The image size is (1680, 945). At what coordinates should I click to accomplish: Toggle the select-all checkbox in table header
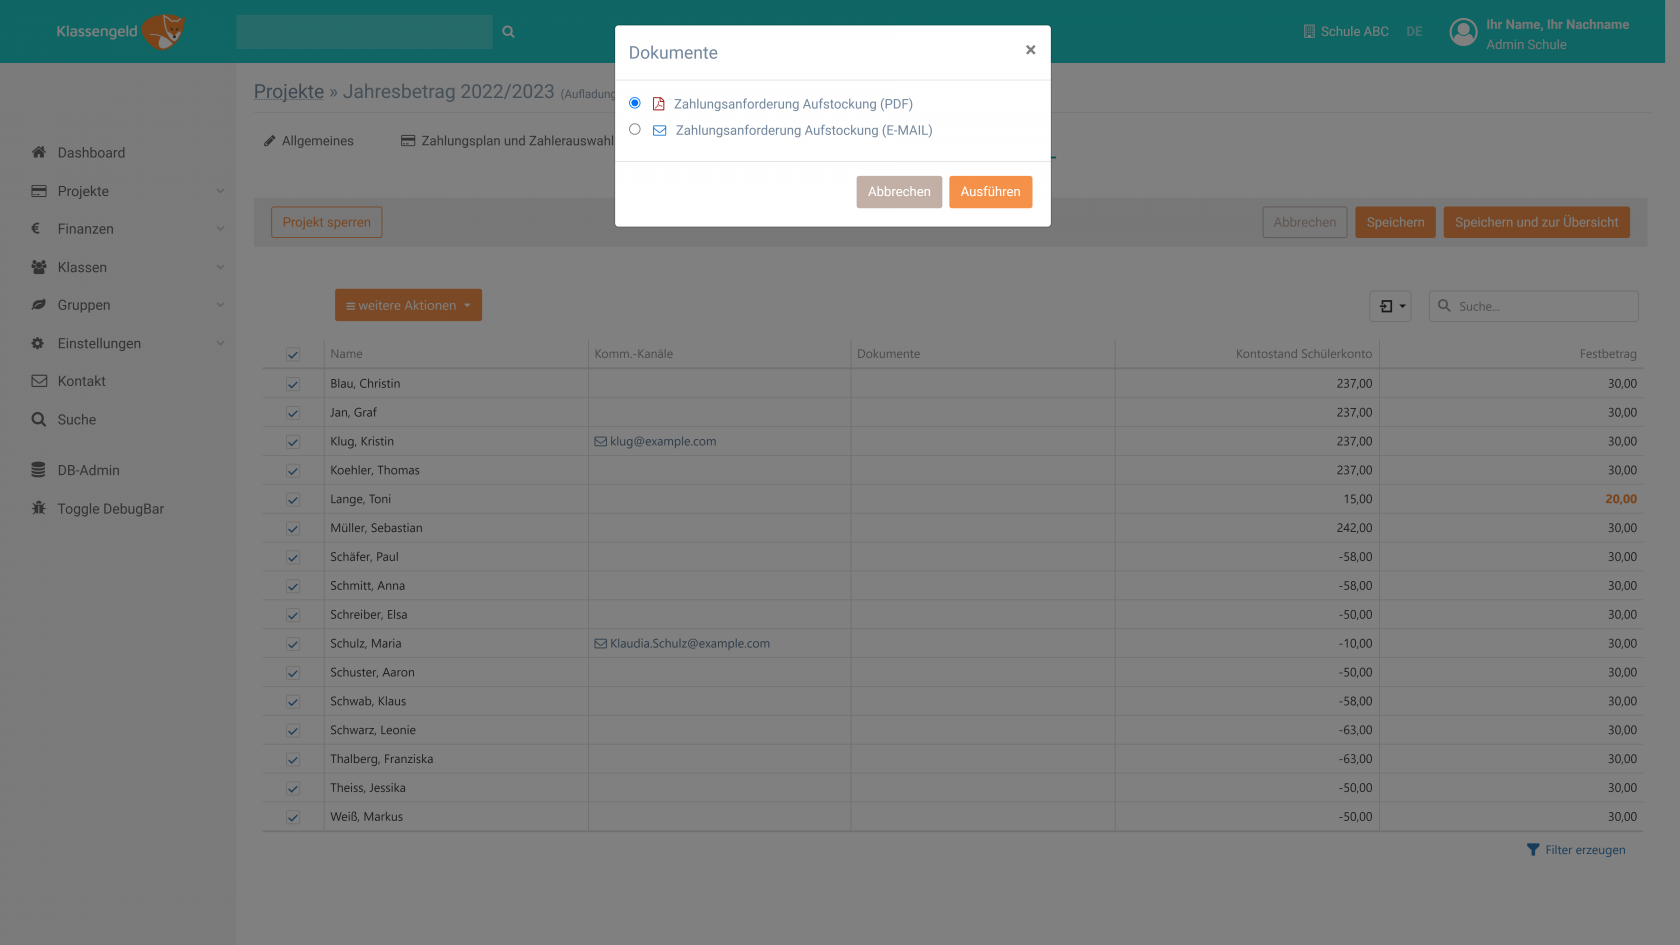(293, 354)
